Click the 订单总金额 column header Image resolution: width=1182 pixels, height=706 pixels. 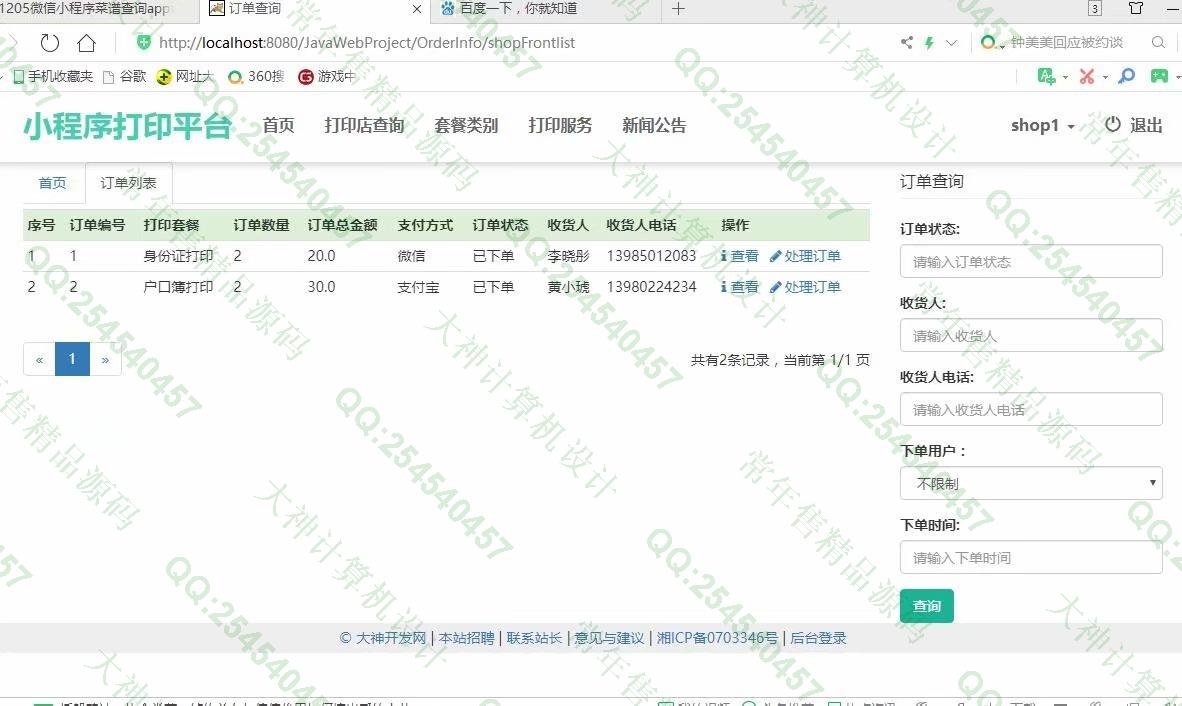click(x=342, y=225)
